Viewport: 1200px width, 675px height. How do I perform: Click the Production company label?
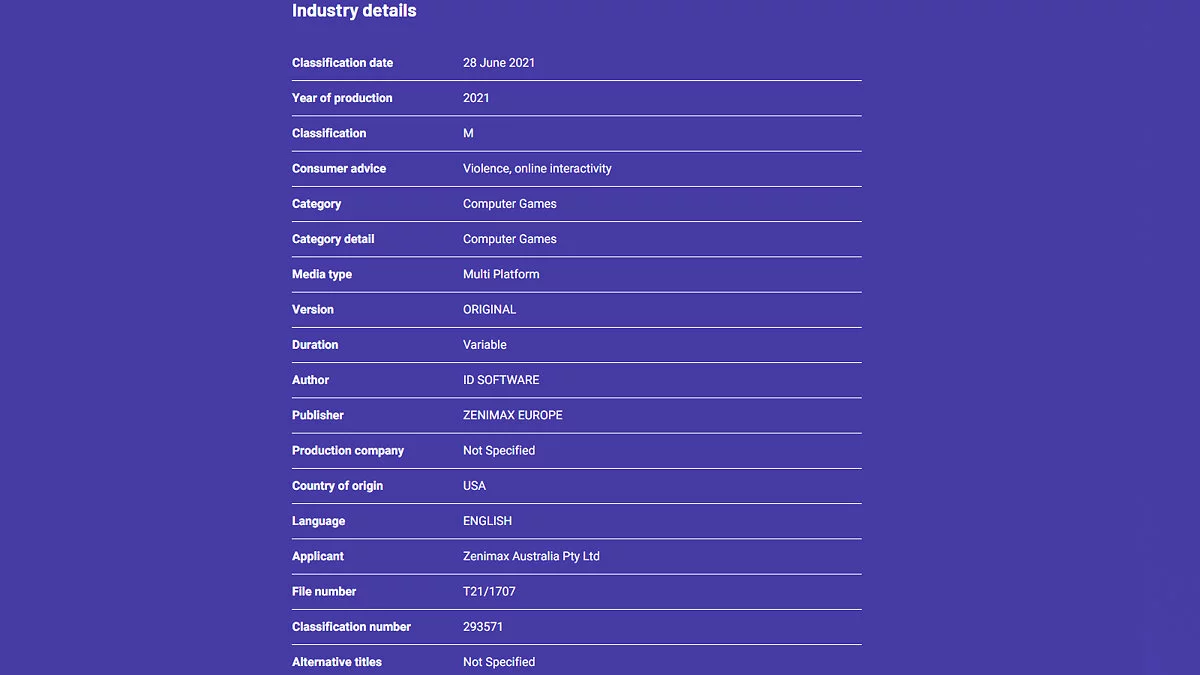tap(348, 451)
